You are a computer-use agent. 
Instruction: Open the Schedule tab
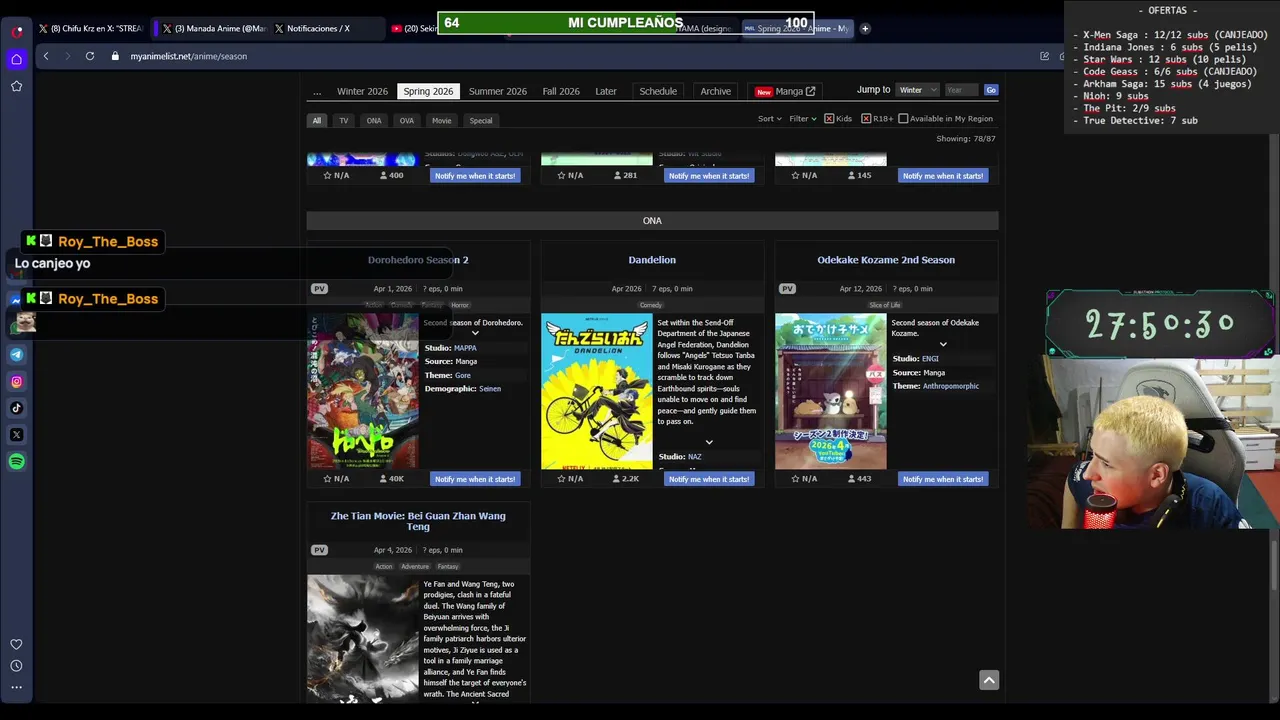[658, 91]
